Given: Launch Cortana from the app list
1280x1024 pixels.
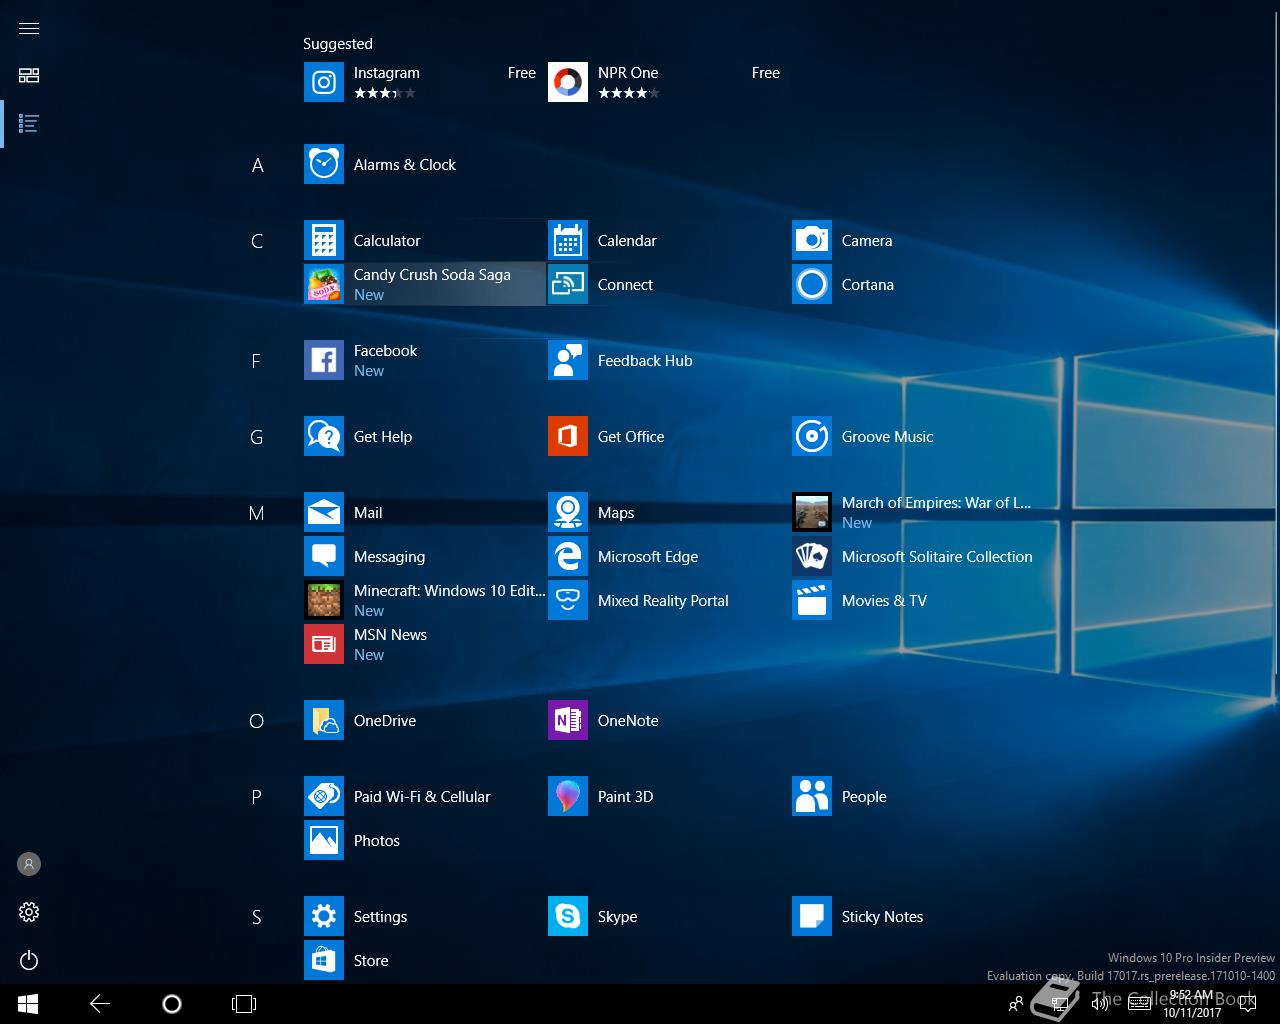Looking at the screenshot, I should click(x=912, y=284).
